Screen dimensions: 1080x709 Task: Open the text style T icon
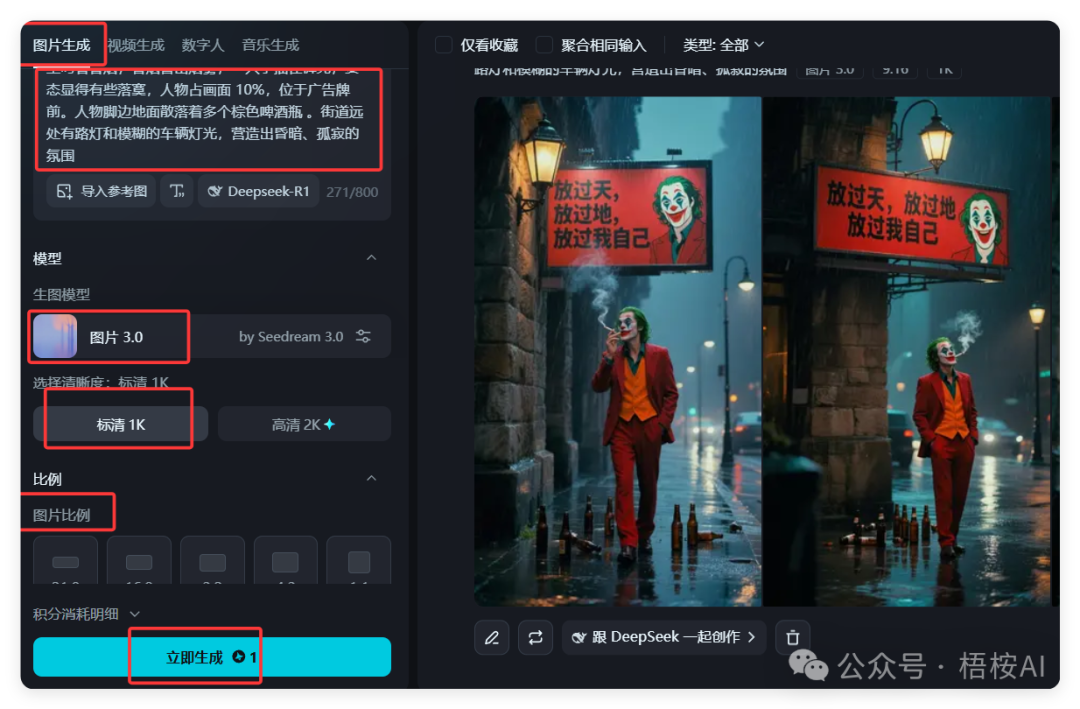177,192
